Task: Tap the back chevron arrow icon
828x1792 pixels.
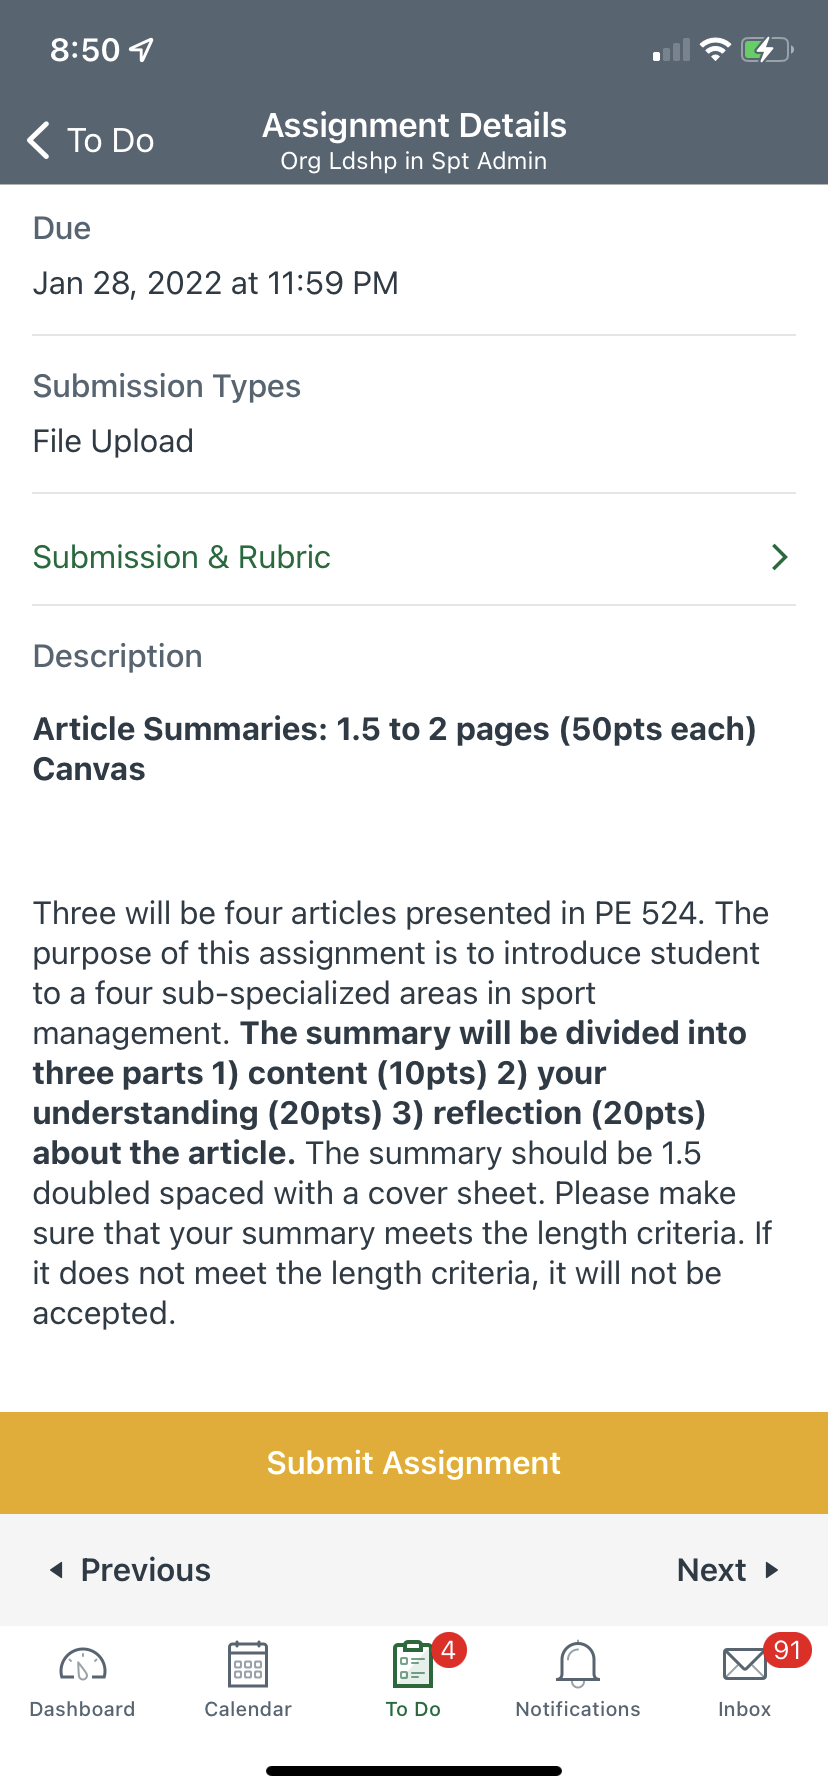Action: (x=38, y=141)
